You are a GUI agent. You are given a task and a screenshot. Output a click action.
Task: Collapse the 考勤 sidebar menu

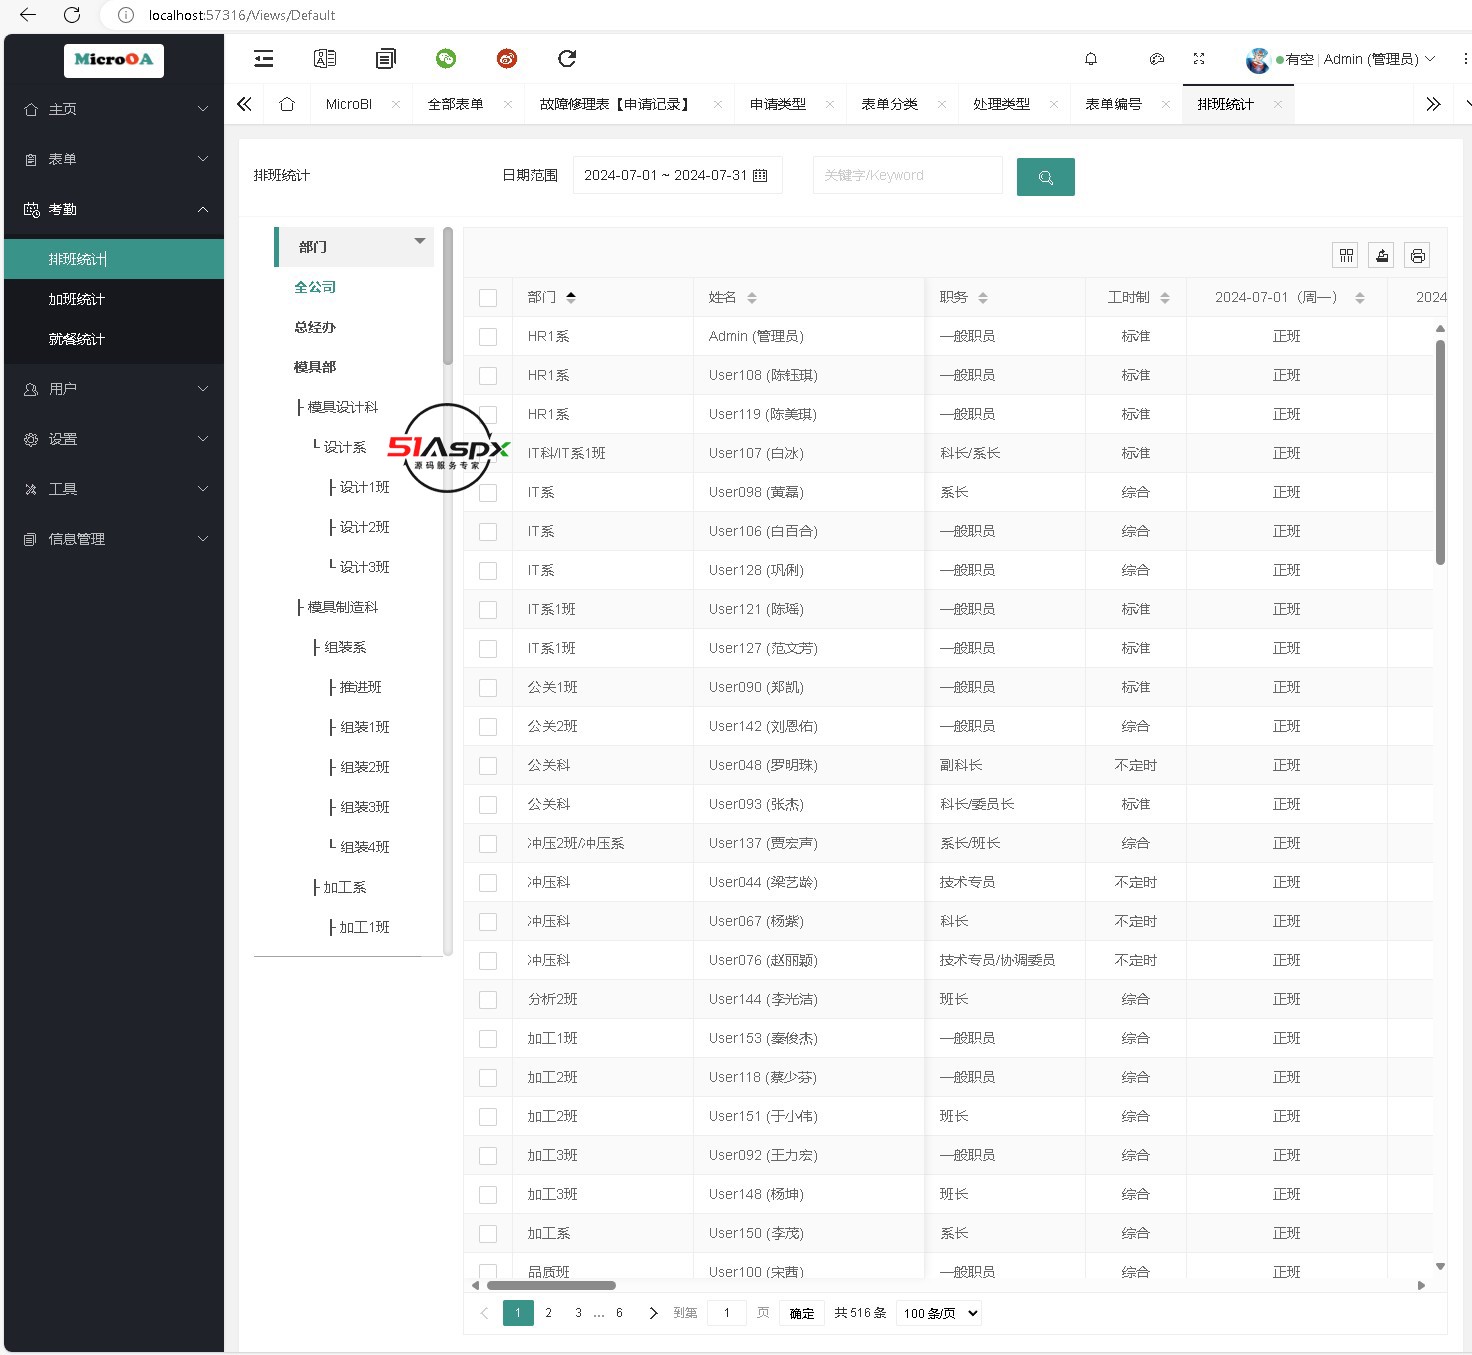coord(114,209)
